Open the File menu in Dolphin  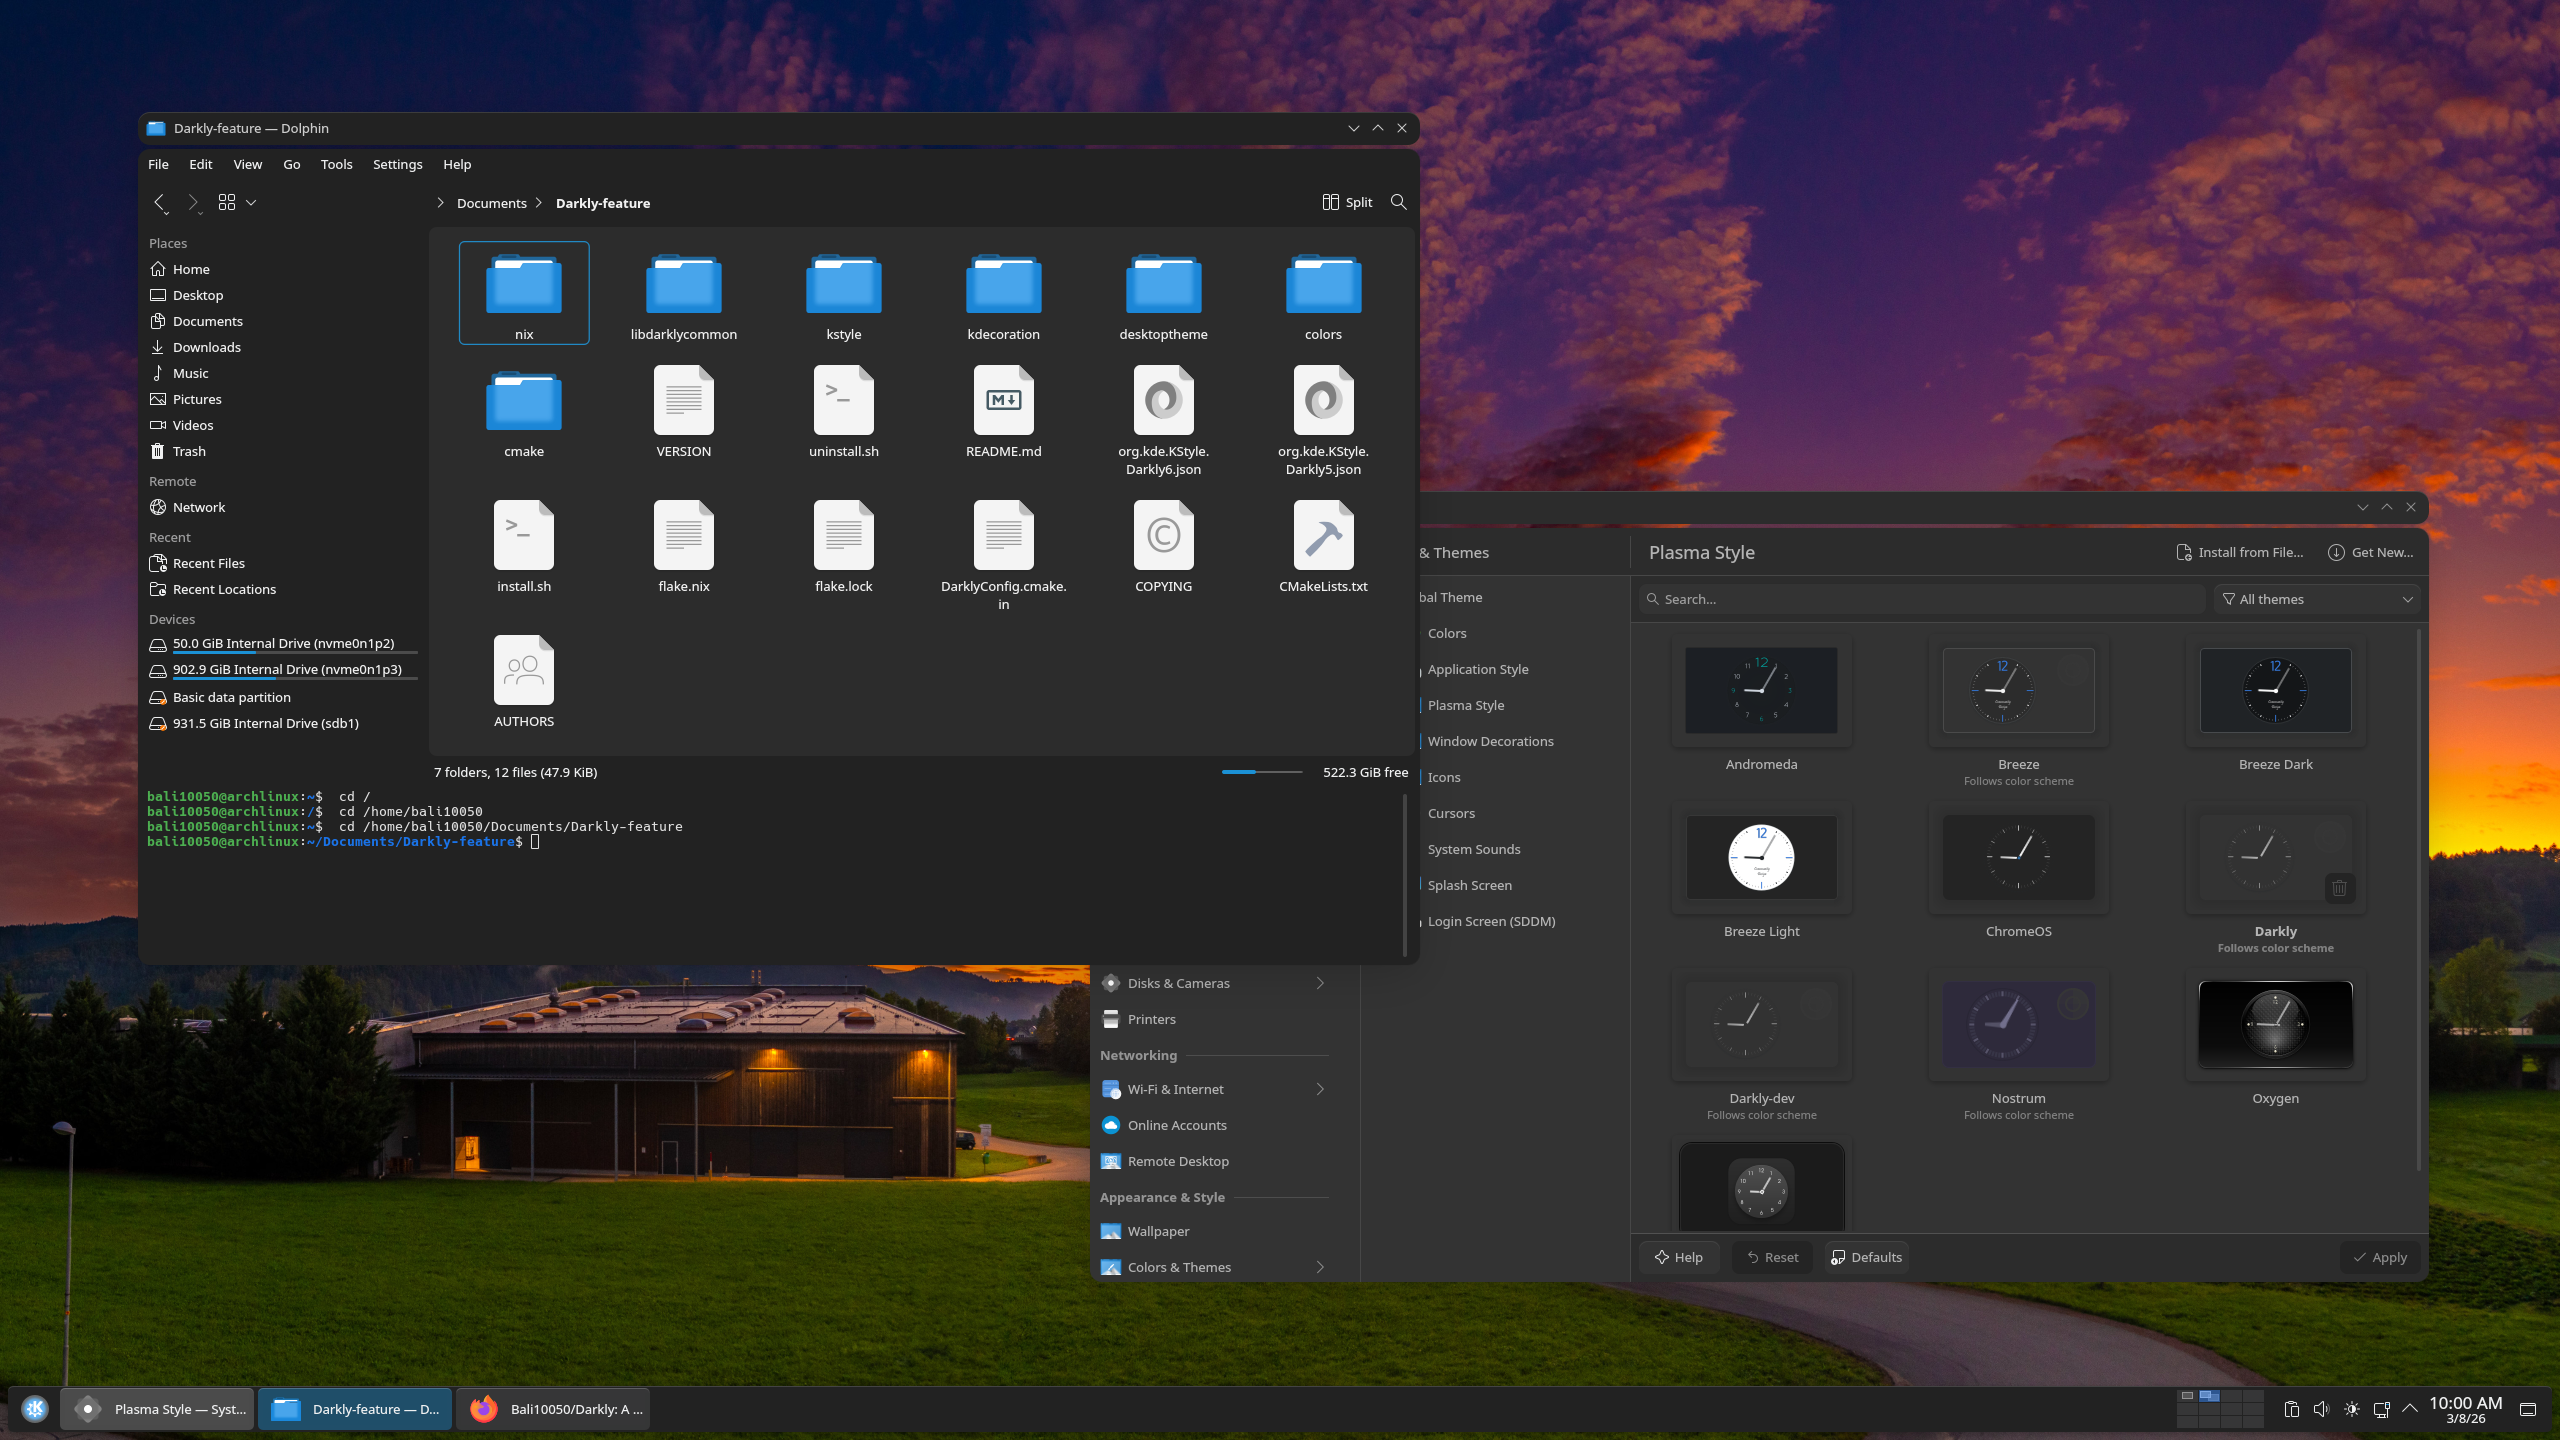158,164
